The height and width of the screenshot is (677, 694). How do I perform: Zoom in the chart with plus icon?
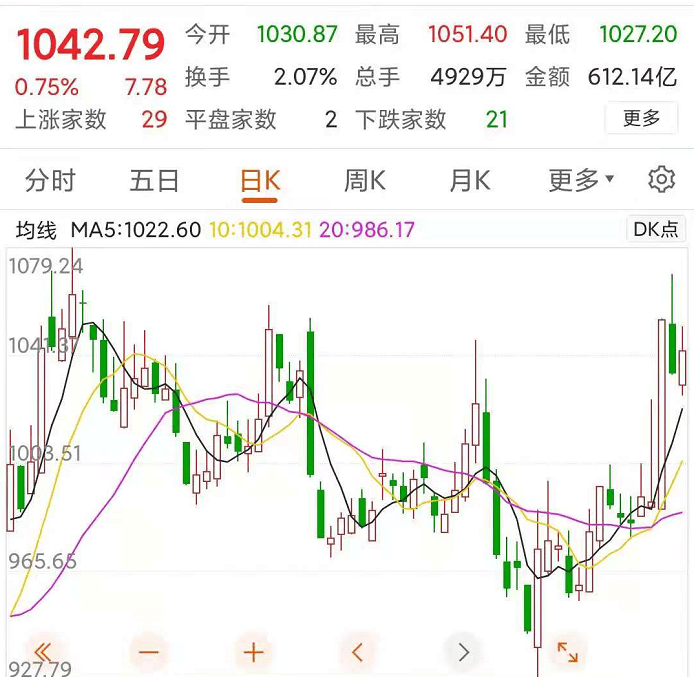pos(254,653)
